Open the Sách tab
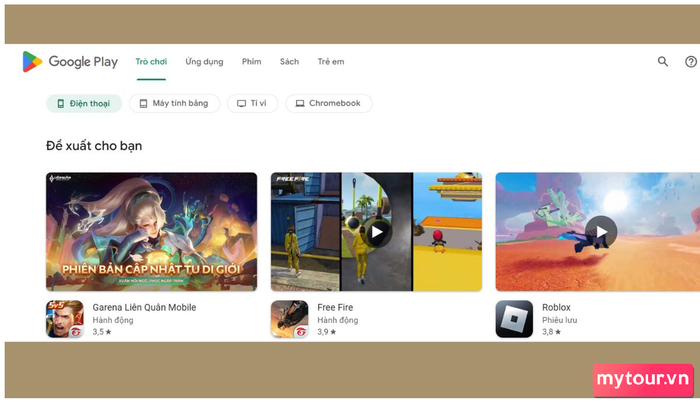Viewport: 700px width, 405px height. tap(289, 62)
